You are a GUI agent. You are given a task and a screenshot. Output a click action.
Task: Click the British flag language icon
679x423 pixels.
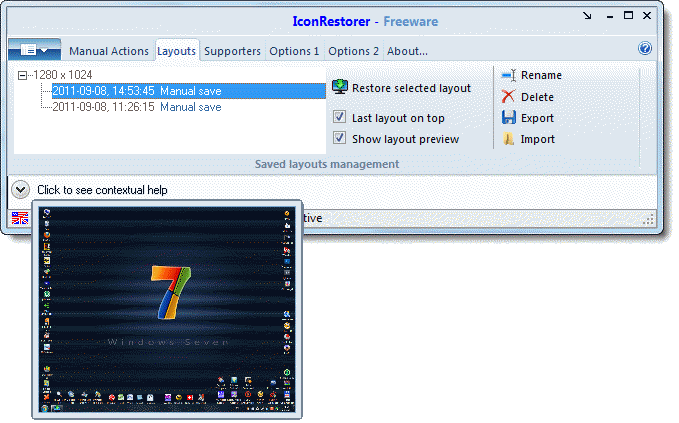(x=20, y=218)
